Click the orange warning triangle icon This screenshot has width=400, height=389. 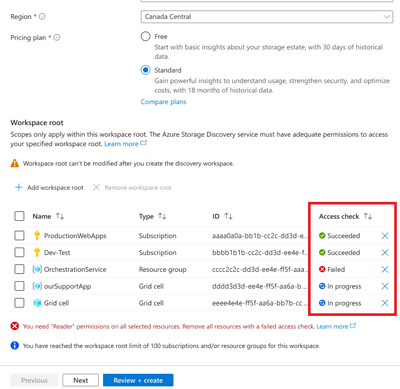pyautogui.click(x=15, y=163)
